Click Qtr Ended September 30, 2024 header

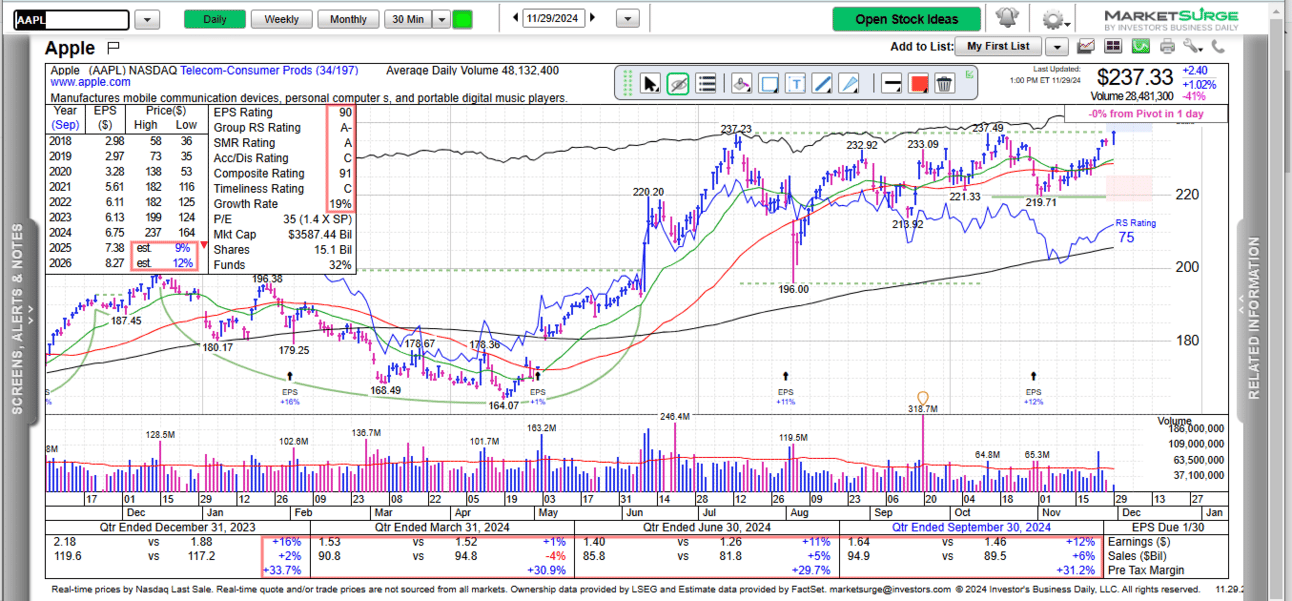tap(970, 527)
